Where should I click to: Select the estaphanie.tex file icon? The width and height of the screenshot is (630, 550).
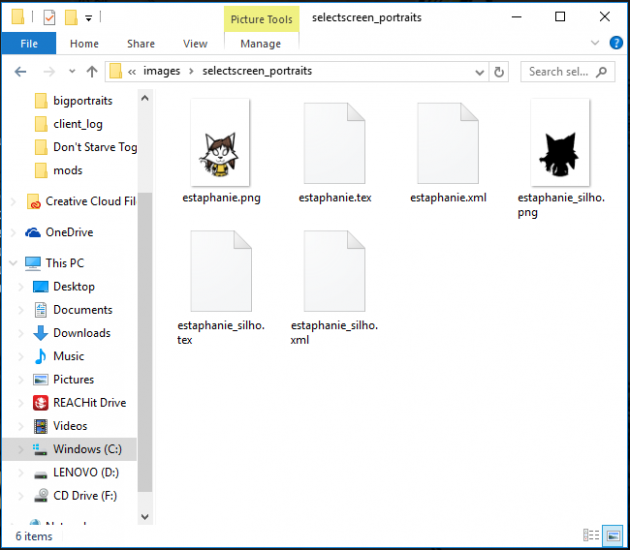(x=334, y=143)
